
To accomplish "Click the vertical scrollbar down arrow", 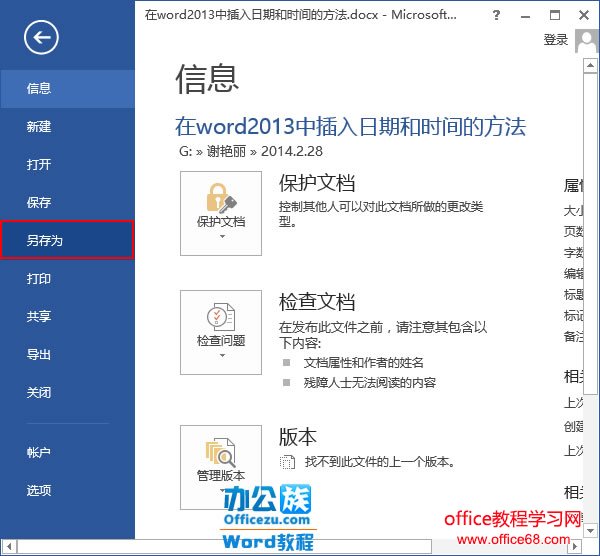I will [x=590, y=530].
